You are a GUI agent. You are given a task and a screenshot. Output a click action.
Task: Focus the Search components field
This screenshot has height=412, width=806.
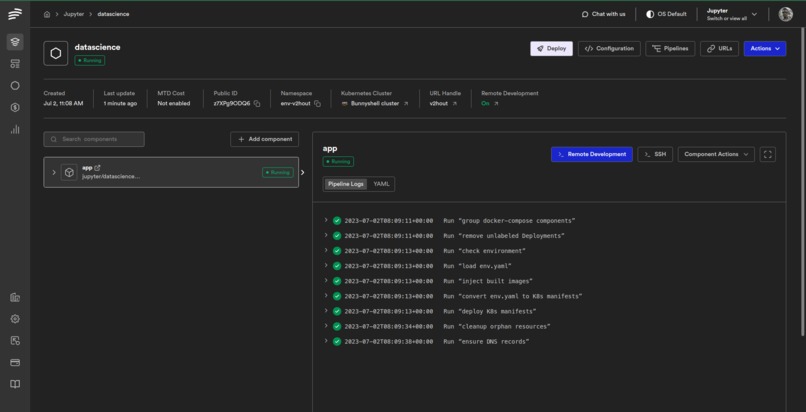[94, 139]
